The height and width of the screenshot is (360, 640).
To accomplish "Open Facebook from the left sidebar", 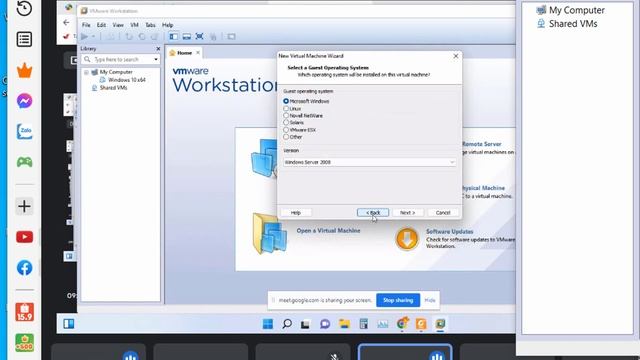I will click(x=24, y=268).
